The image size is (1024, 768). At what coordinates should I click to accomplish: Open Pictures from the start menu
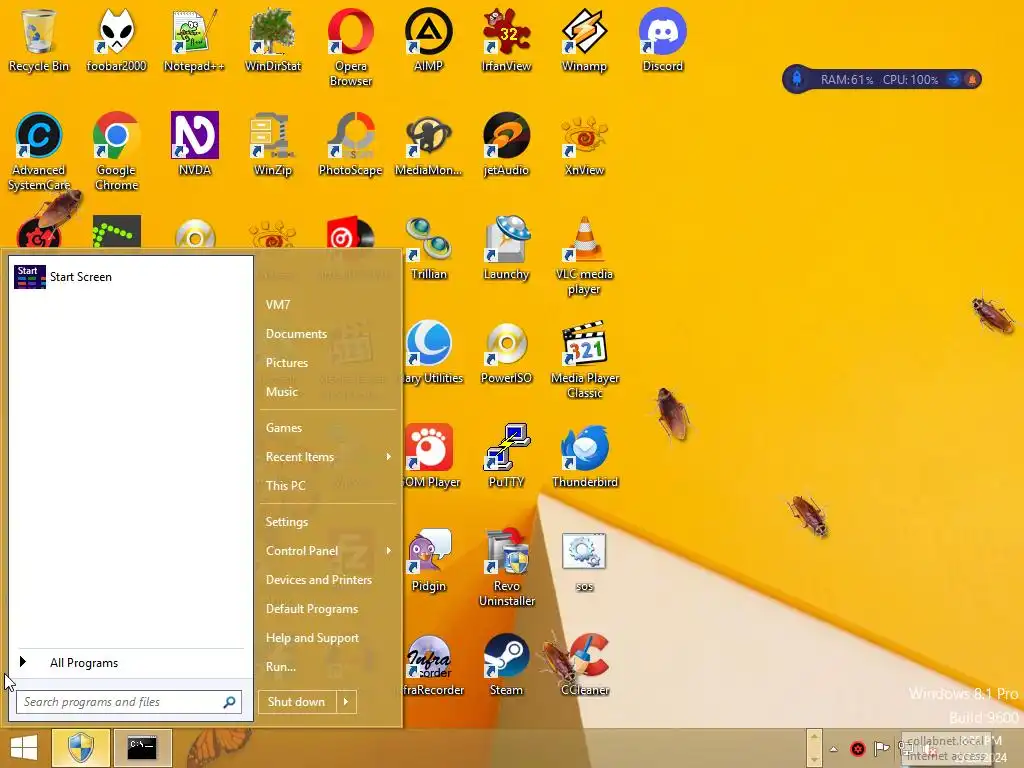[287, 362]
